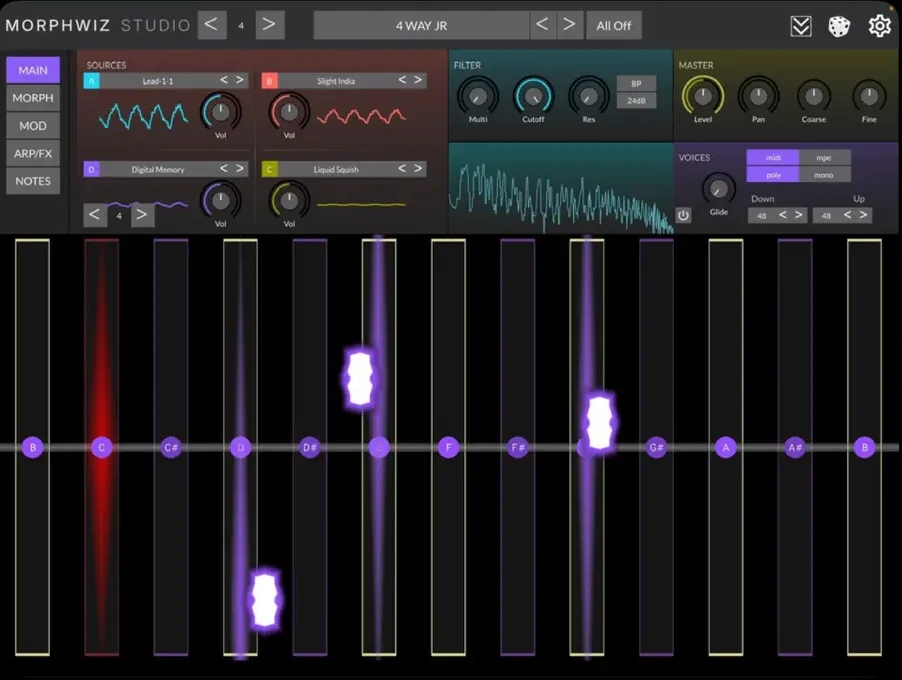Viewport: 902px width, 680px height.
Task: Open the Lead-1-1 waveform name
Action: pyautogui.click(x=158, y=81)
